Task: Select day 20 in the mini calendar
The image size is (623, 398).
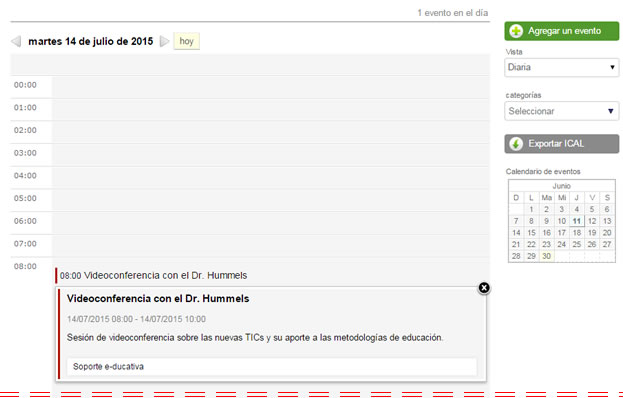Action: (x=607, y=233)
